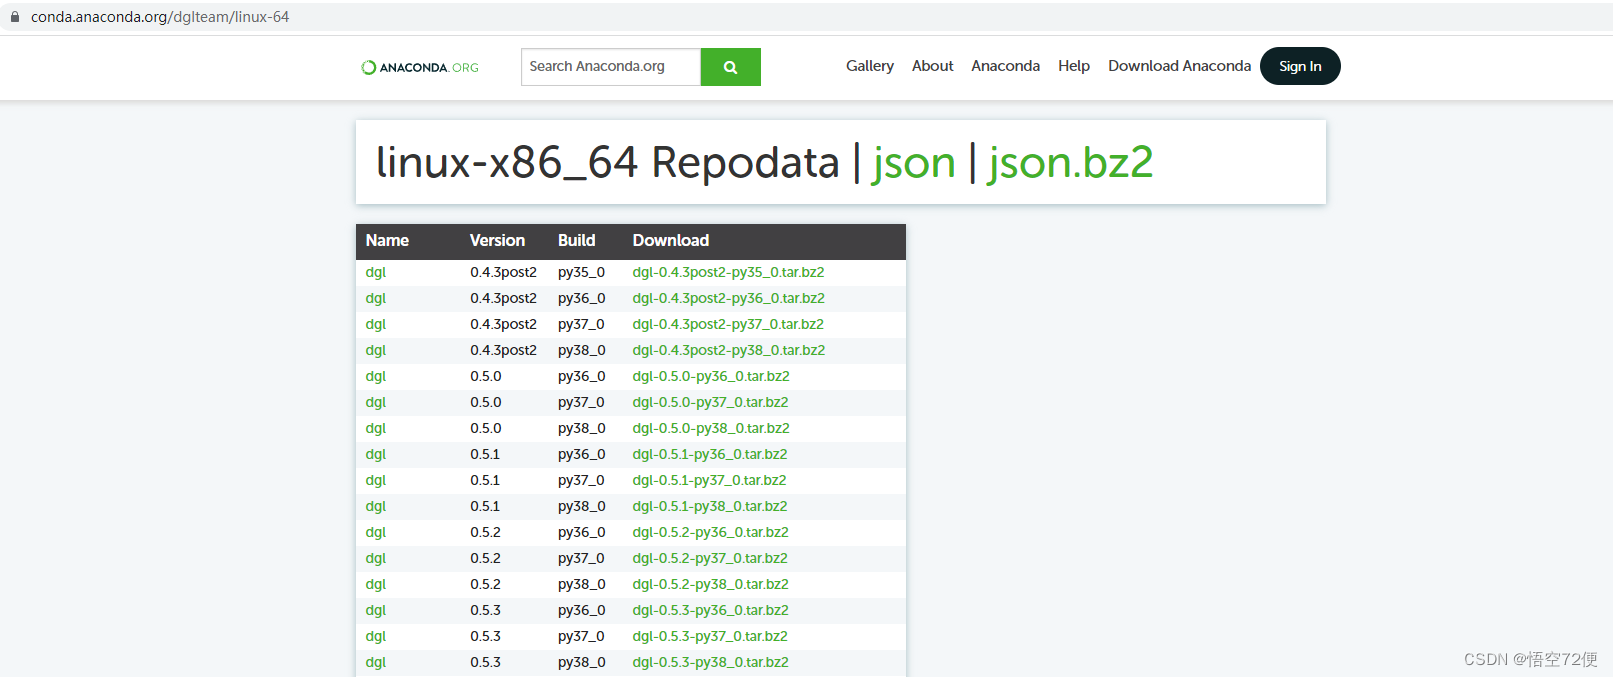
Task: Click the green search magnifier button
Action: tap(731, 67)
